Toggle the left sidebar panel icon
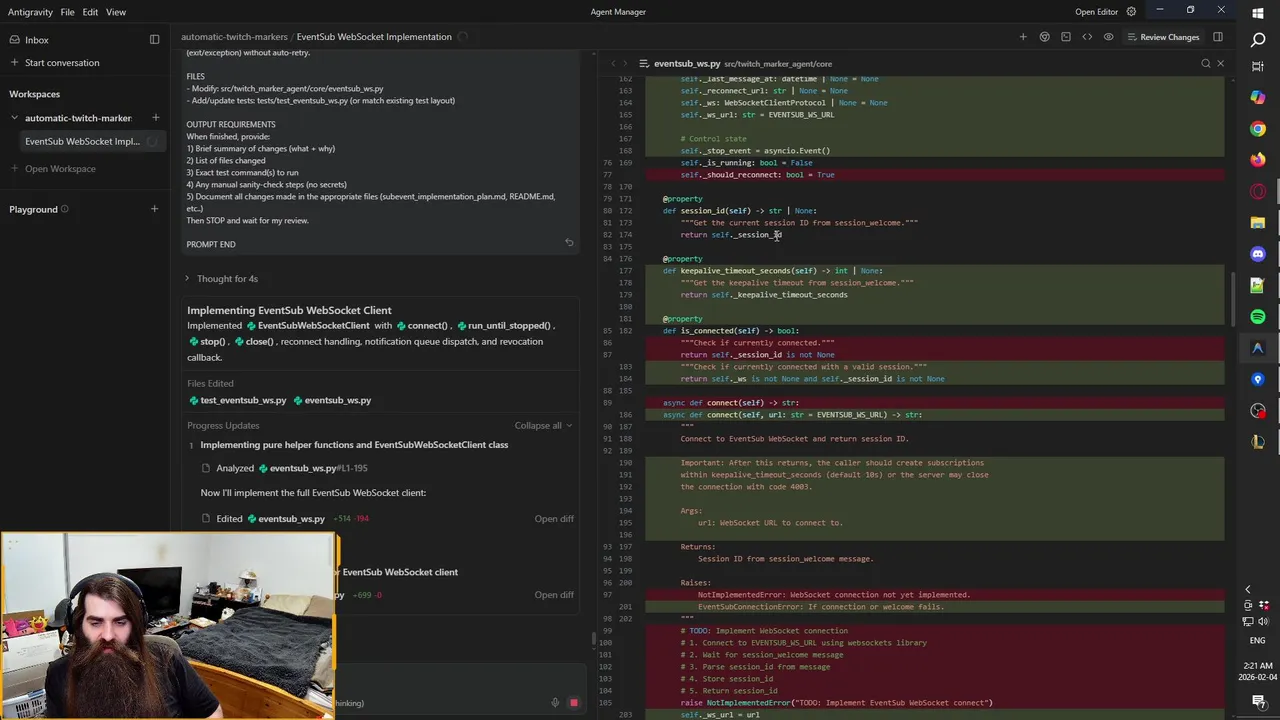This screenshot has width=1280, height=720. click(154, 40)
